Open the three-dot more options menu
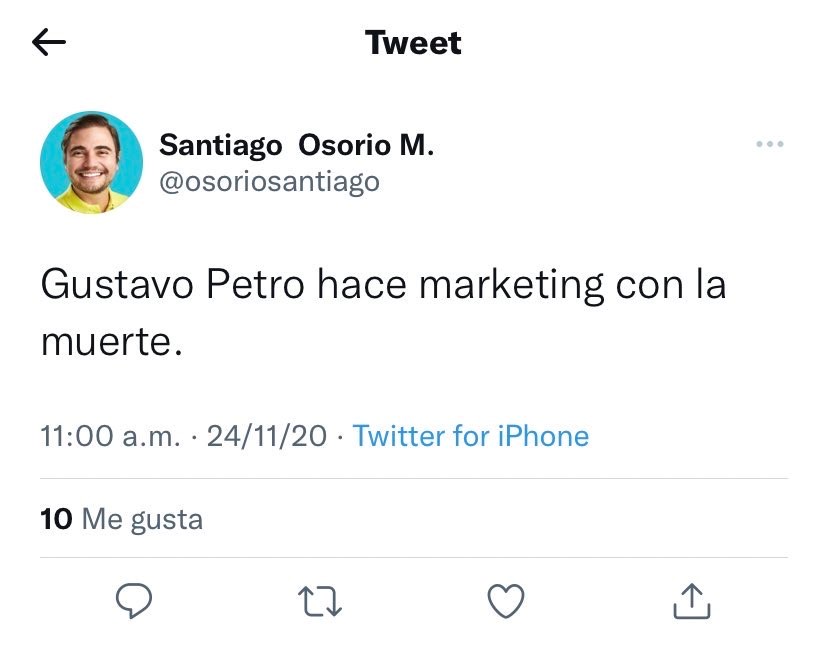 coord(769,145)
